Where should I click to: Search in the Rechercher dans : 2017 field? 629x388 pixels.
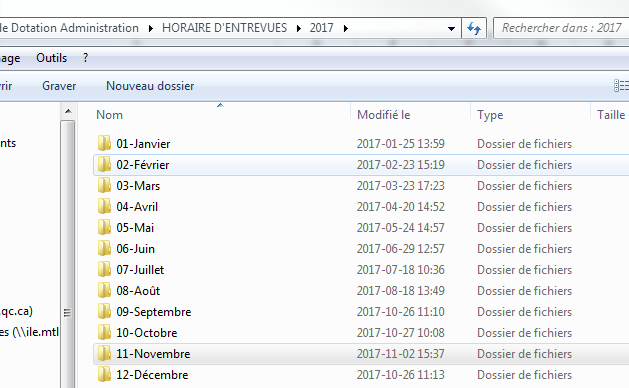coord(561,28)
